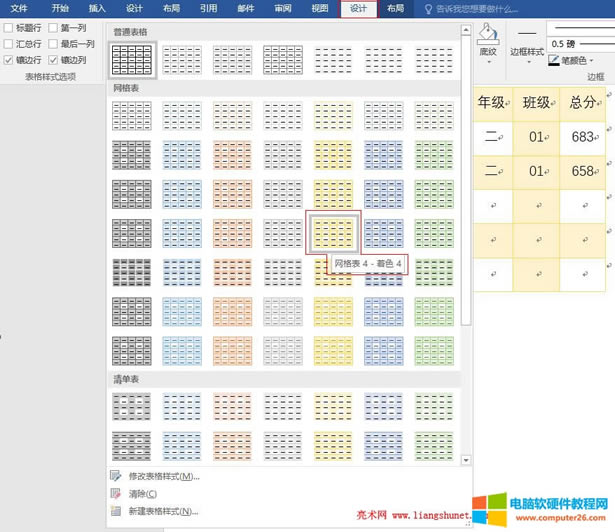Switch to the 插入 Insert tab
Screen dimensions: 615x532
[97, 8]
